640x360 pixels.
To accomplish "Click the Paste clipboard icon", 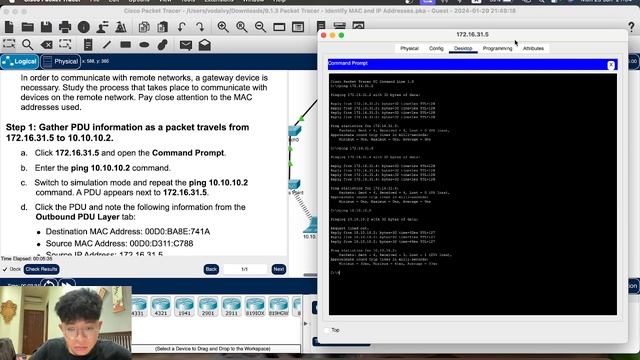I will pos(162,27).
